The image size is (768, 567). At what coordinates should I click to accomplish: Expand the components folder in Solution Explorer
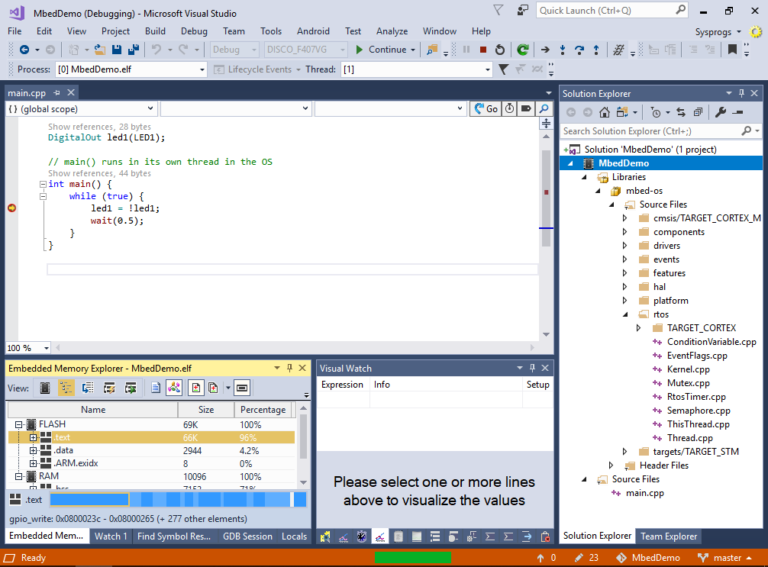click(x=624, y=232)
